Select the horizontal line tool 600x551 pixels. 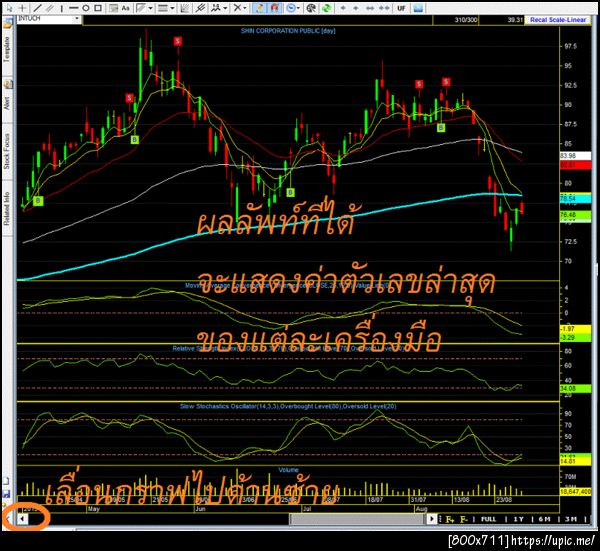74,8
